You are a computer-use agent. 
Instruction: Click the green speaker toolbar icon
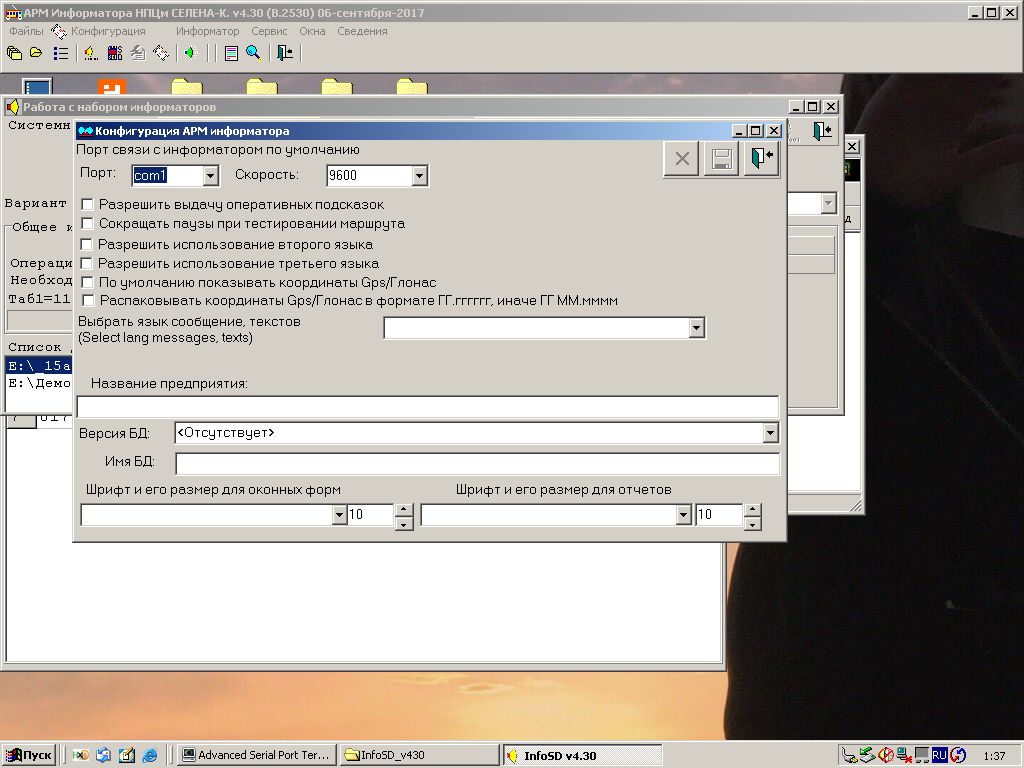[x=190, y=53]
